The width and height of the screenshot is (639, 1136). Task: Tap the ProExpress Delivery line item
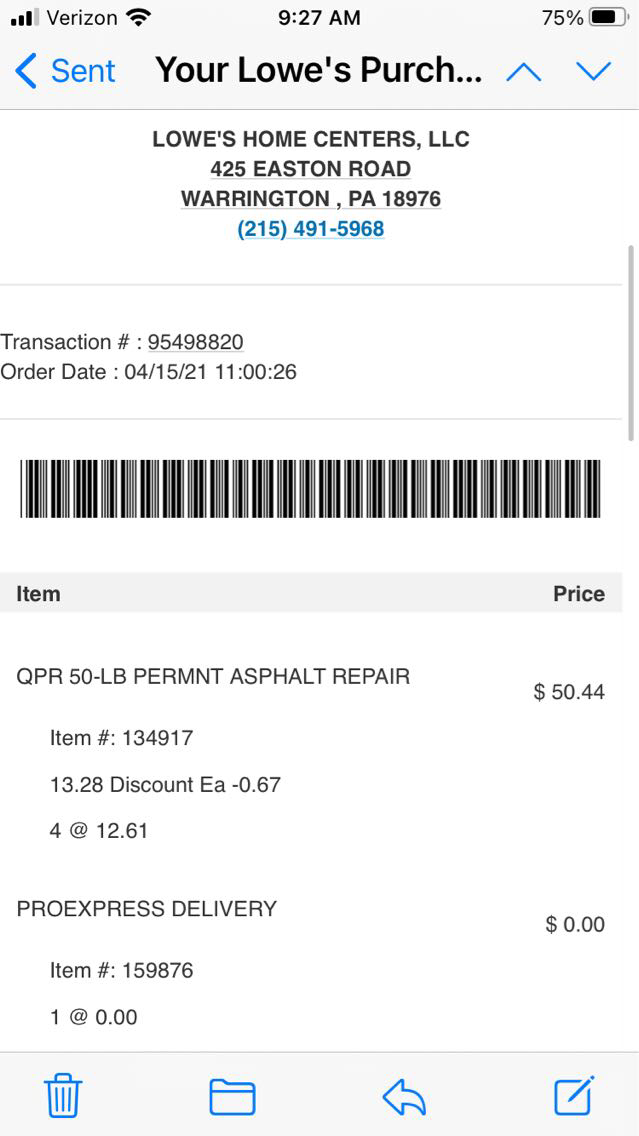tap(147, 909)
